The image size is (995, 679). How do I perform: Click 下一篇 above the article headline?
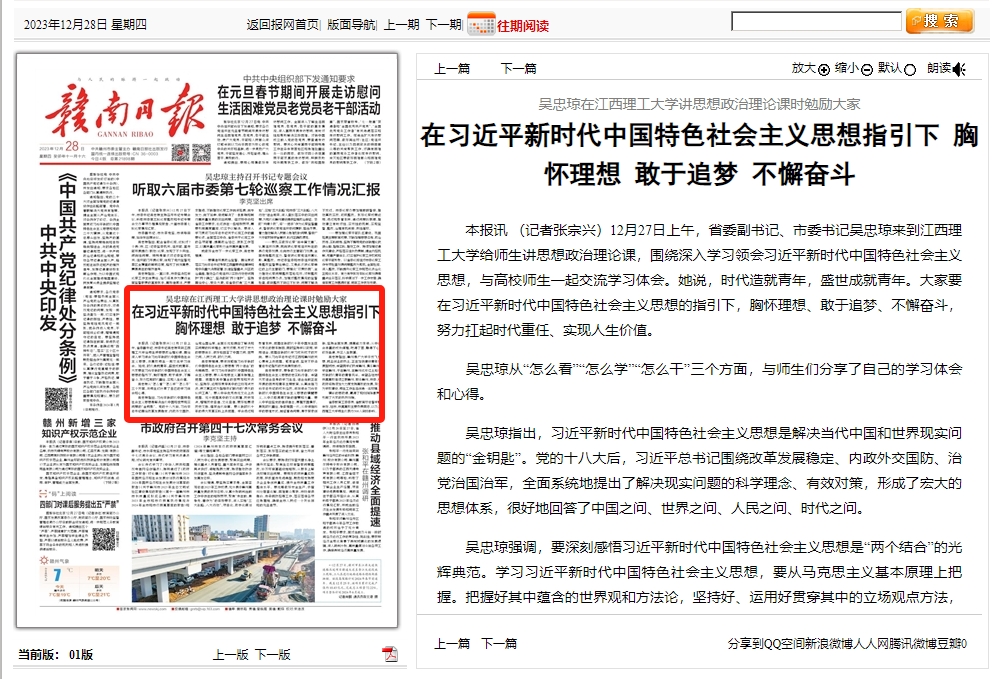pyautogui.click(x=518, y=69)
